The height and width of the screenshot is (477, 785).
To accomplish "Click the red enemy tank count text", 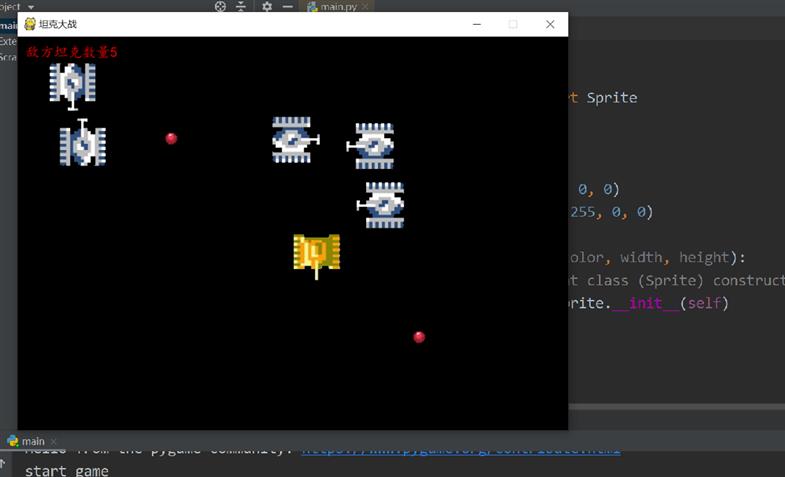I will (x=72, y=52).
